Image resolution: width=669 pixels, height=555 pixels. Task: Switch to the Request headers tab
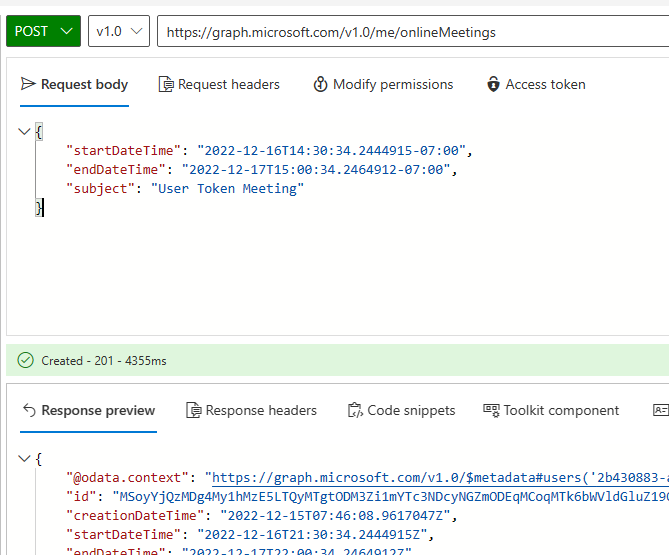coord(219,84)
